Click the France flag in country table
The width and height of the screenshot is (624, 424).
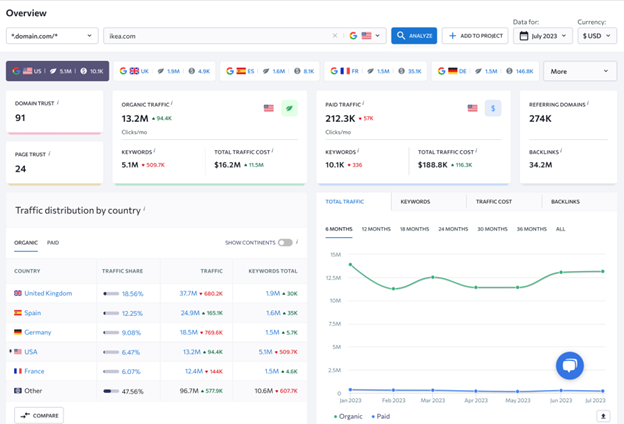tap(18, 371)
